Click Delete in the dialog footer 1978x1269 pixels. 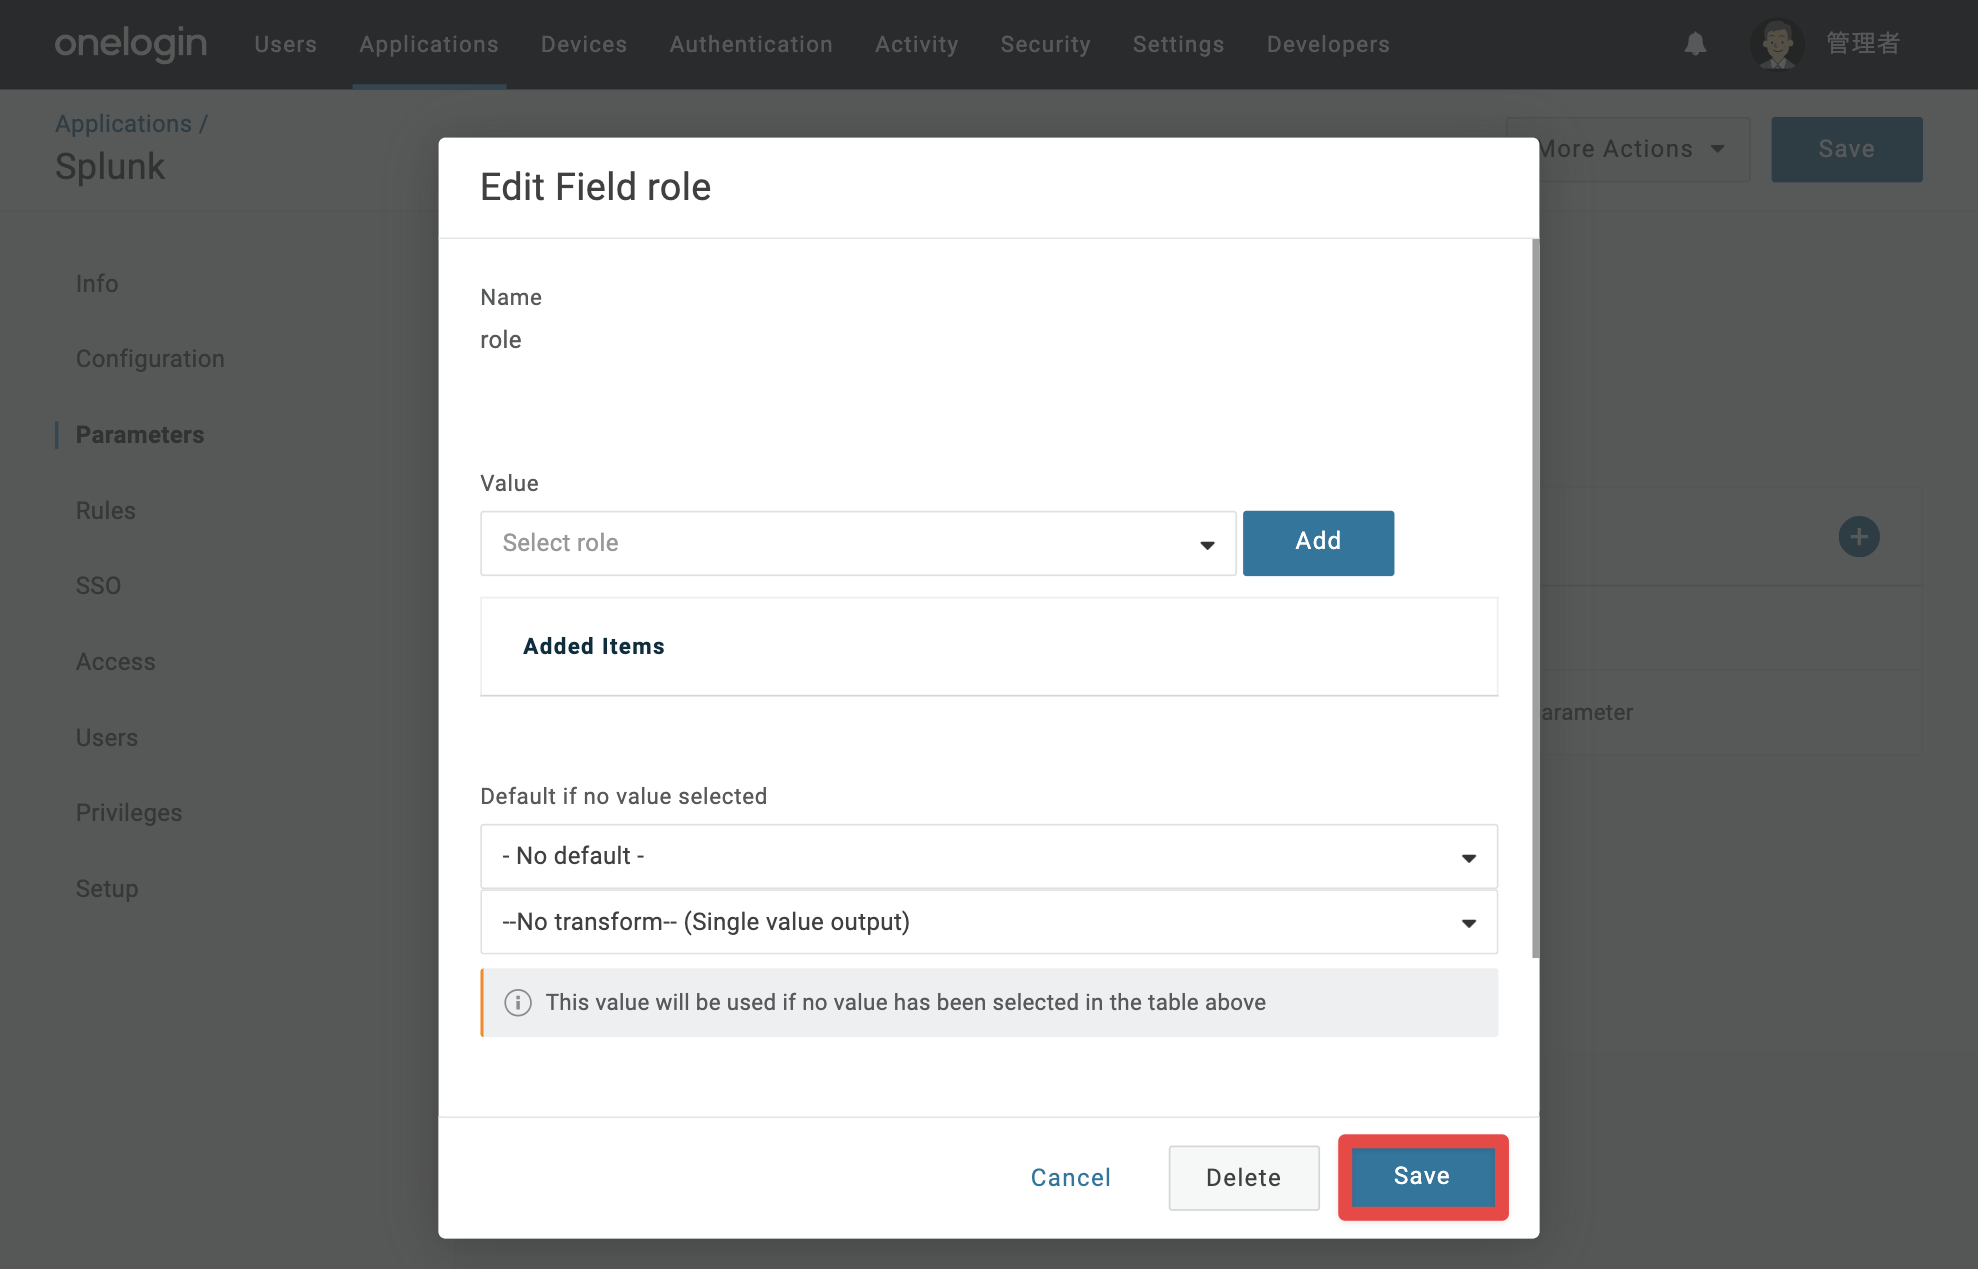click(x=1244, y=1178)
